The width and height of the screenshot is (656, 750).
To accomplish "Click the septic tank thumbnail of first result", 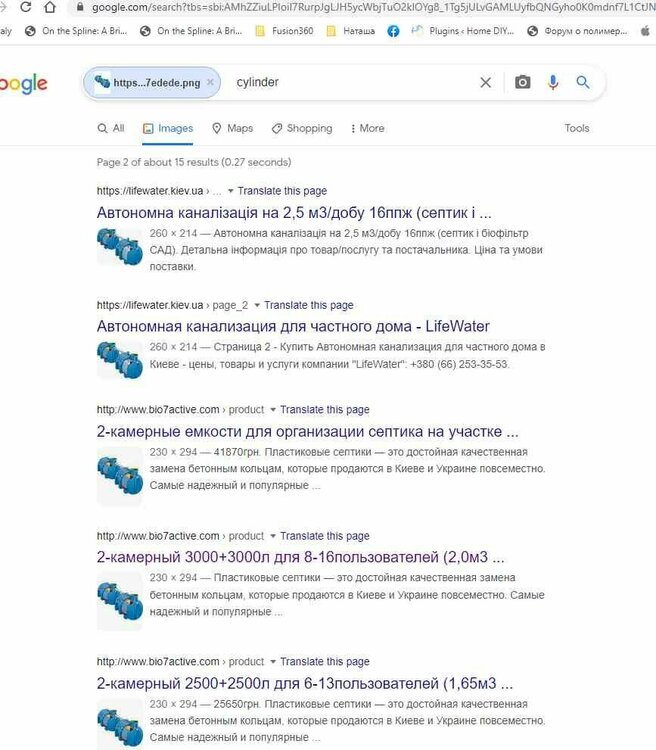I will pyautogui.click(x=120, y=246).
